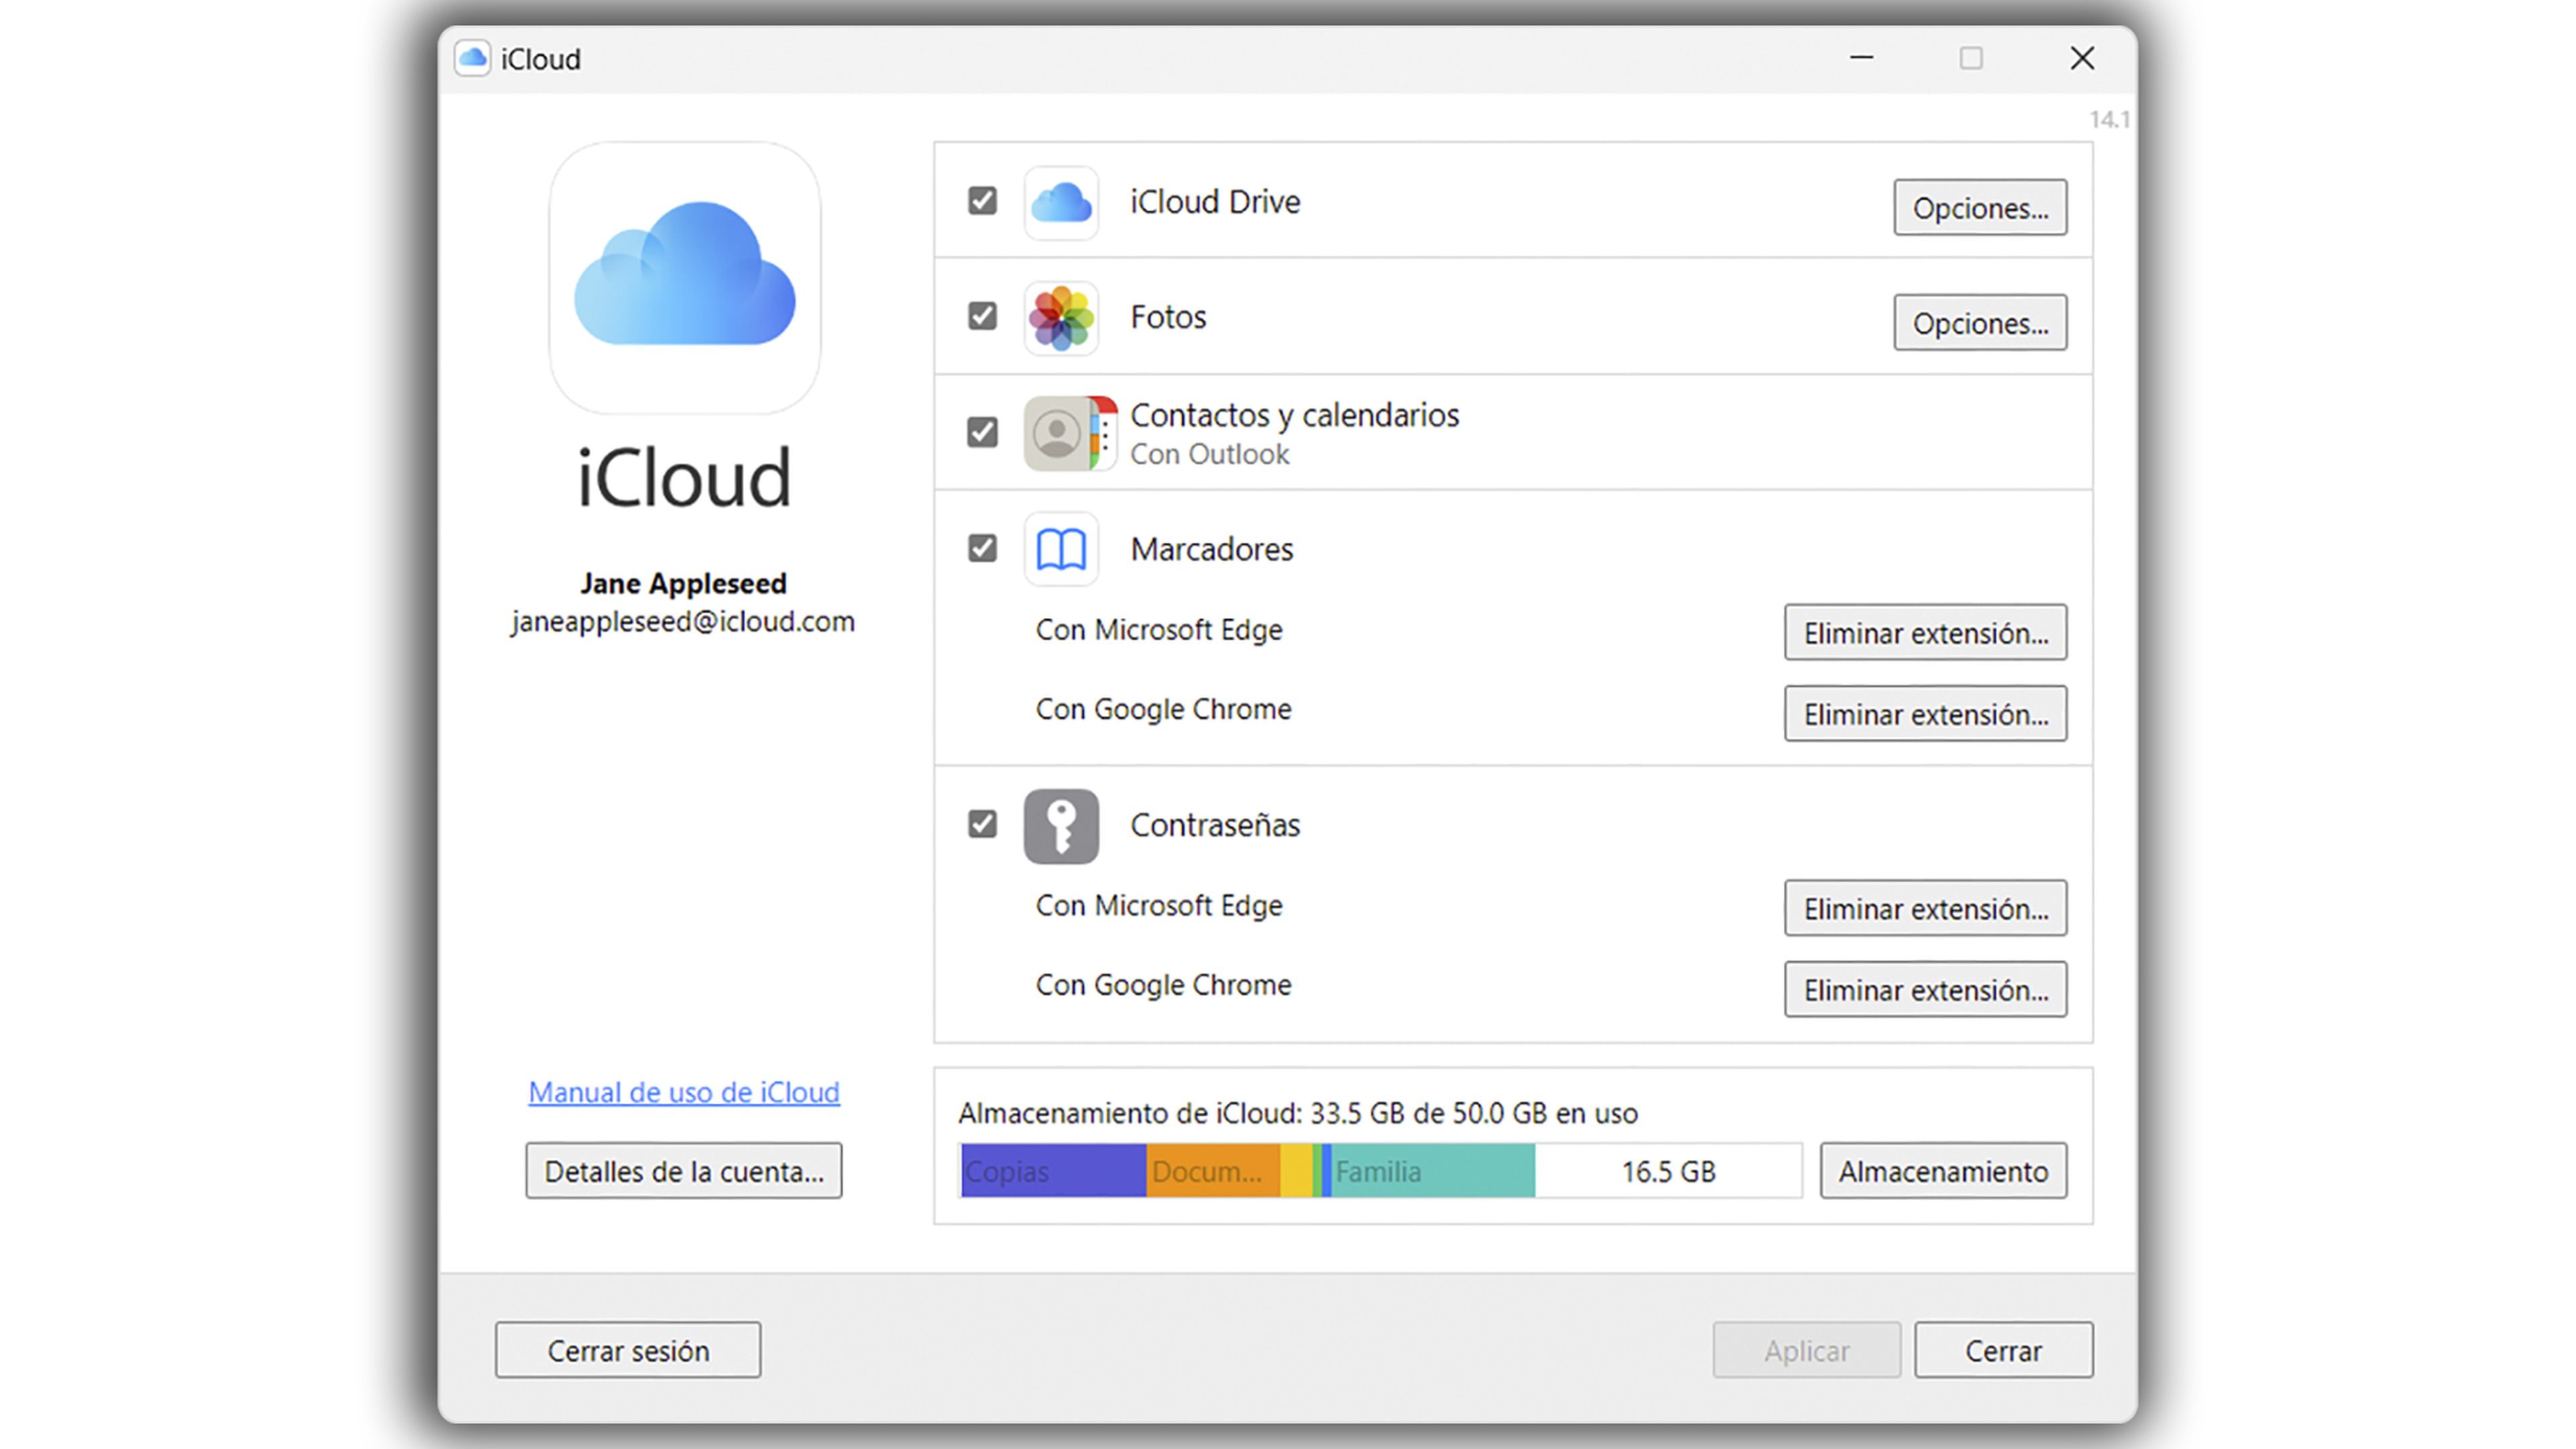Open Opciones for Fotos
The height and width of the screenshot is (1449, 2576).
click(x=1980, y=323)
